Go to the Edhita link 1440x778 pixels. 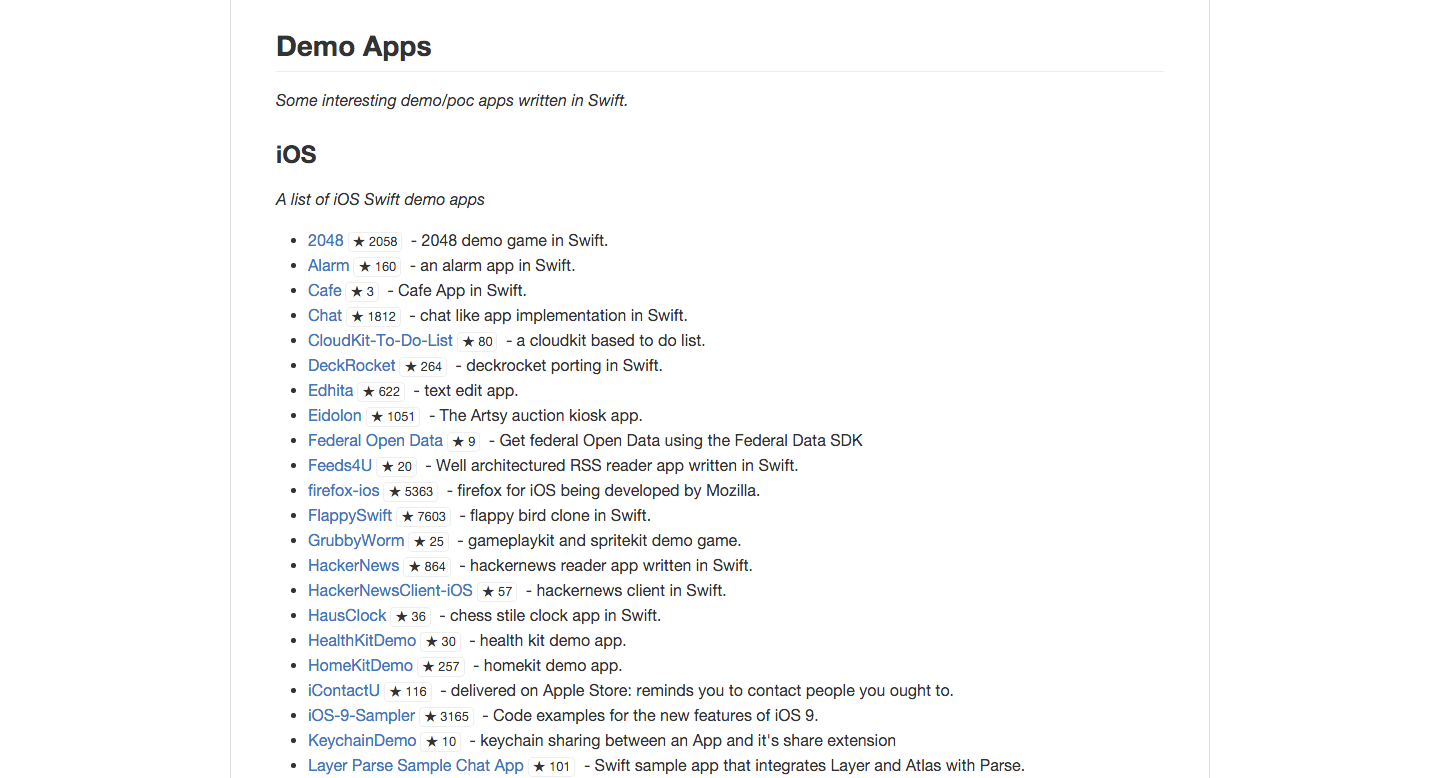(x=331, y=390)
